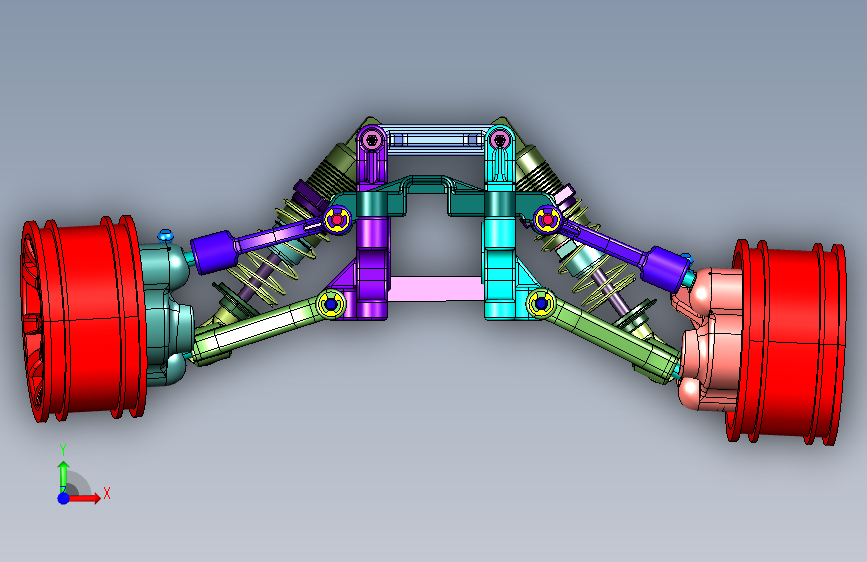Select the left lower yellow pivot joint
867x562 pixels.
332,304
